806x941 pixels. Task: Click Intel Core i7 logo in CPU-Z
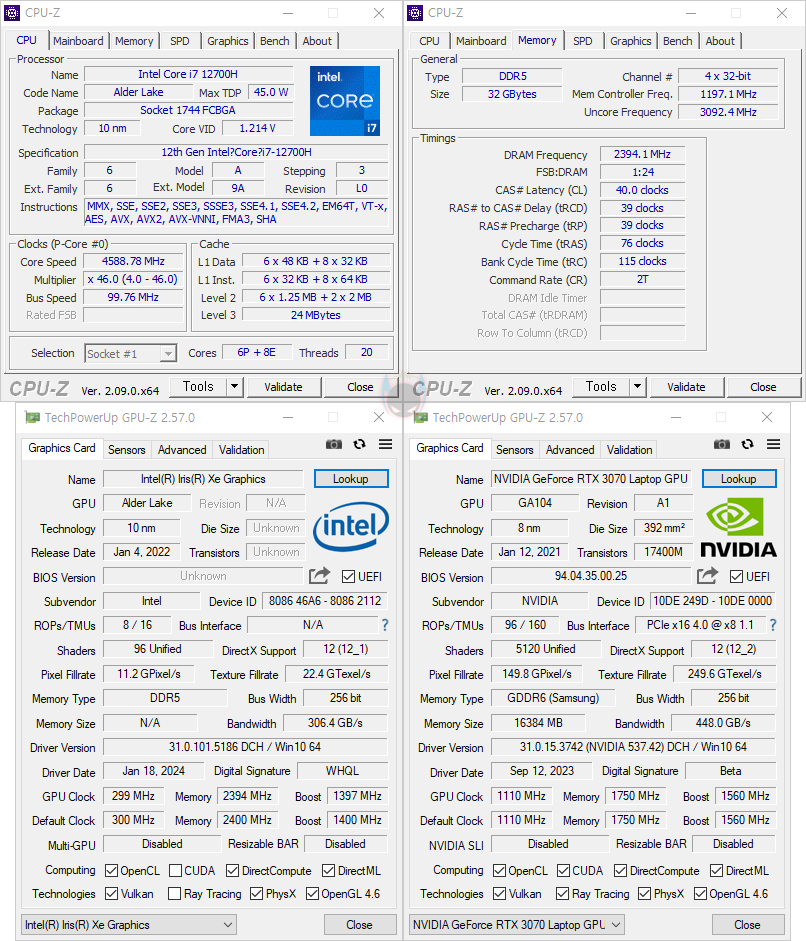[345, 101]
